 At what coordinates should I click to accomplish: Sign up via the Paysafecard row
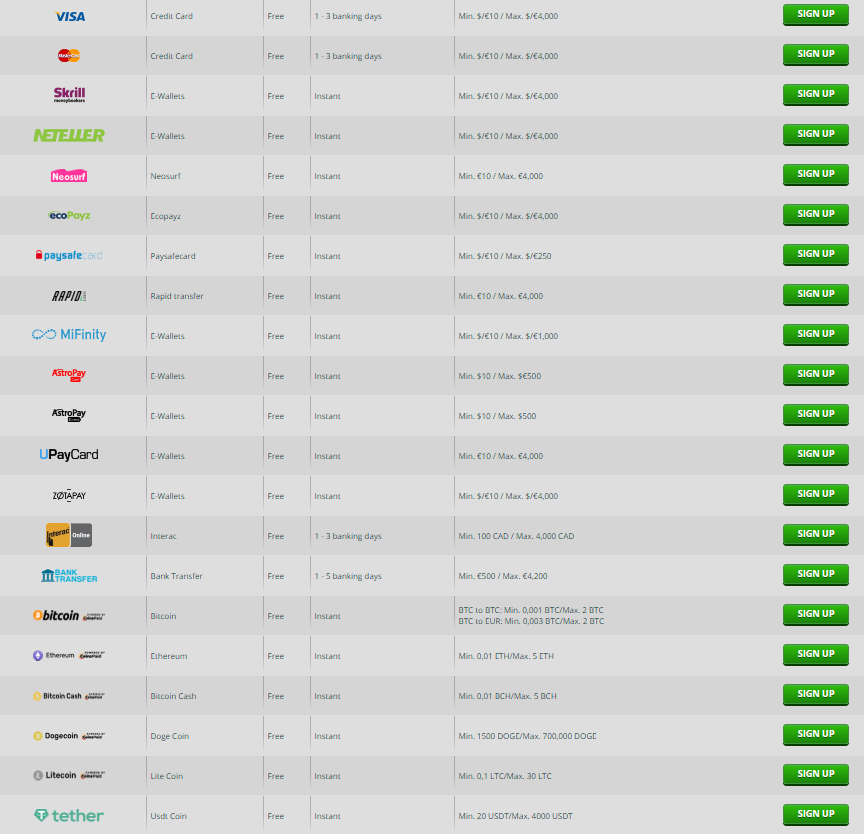[816, 254]
